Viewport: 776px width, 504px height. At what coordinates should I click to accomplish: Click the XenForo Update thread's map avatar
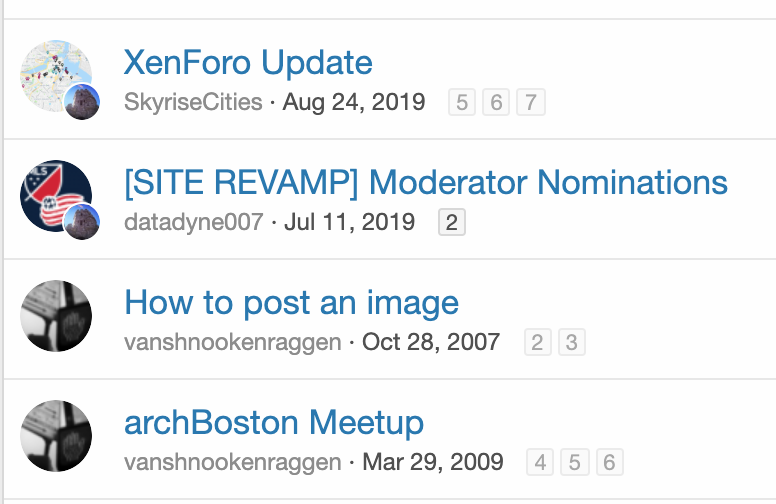54,73
